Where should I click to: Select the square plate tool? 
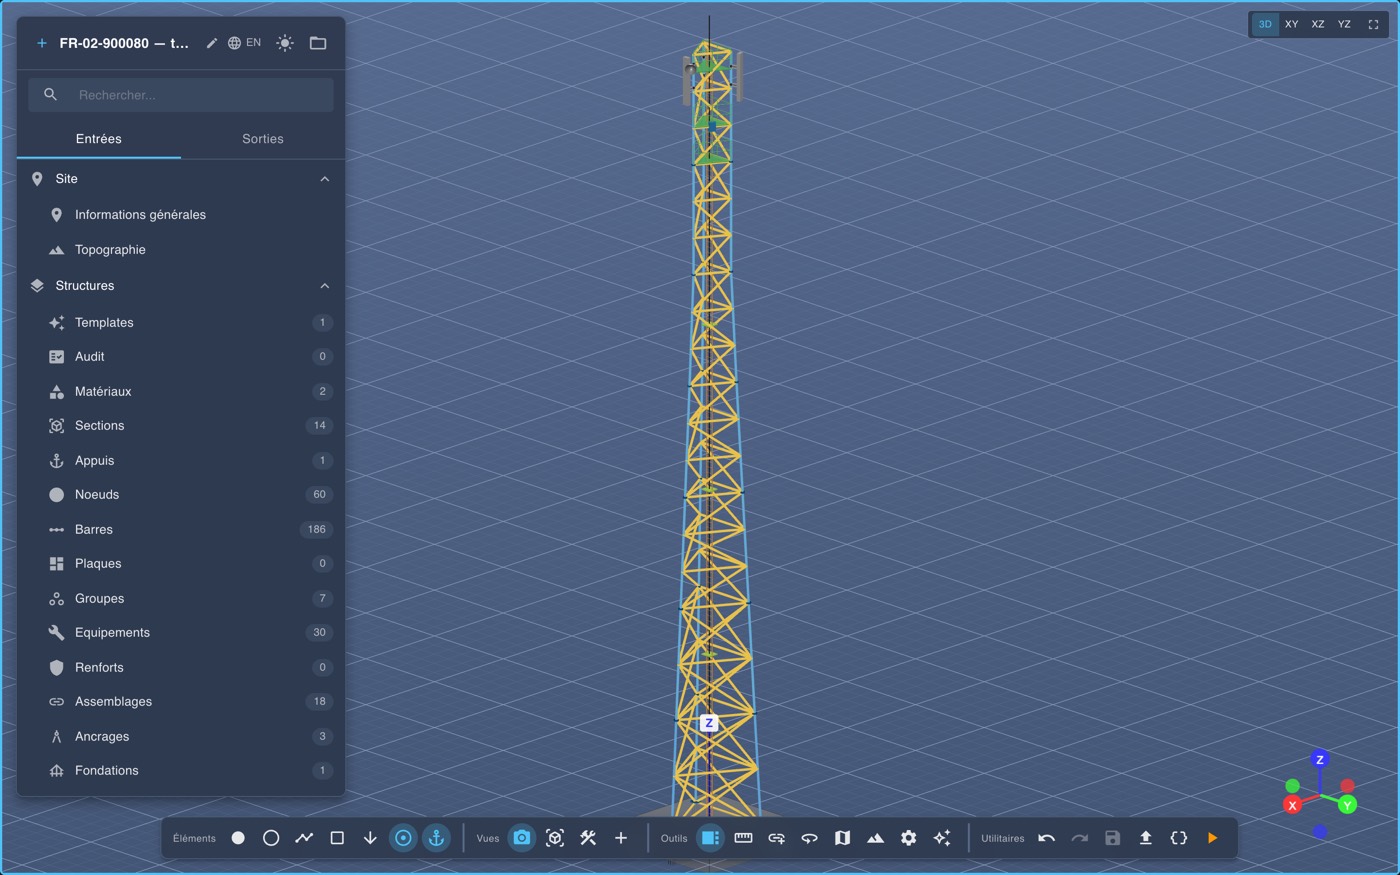click(337, 838)
